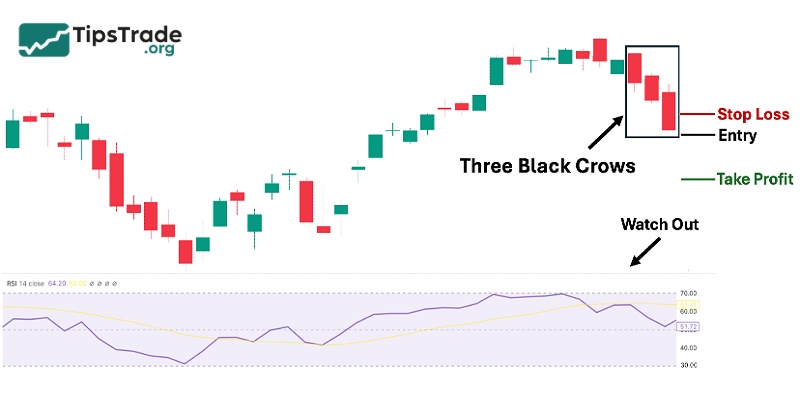Click the Watch Out annotation text

659,223
